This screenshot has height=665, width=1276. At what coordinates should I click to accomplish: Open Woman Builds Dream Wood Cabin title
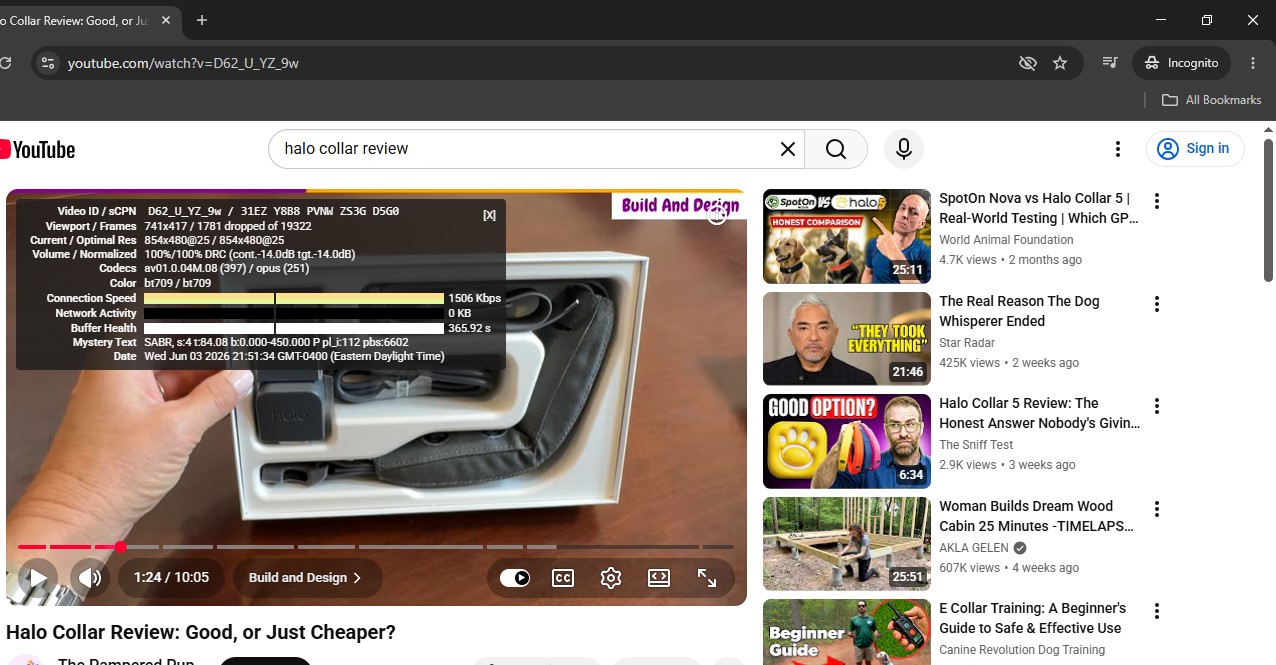point(1036,516)
